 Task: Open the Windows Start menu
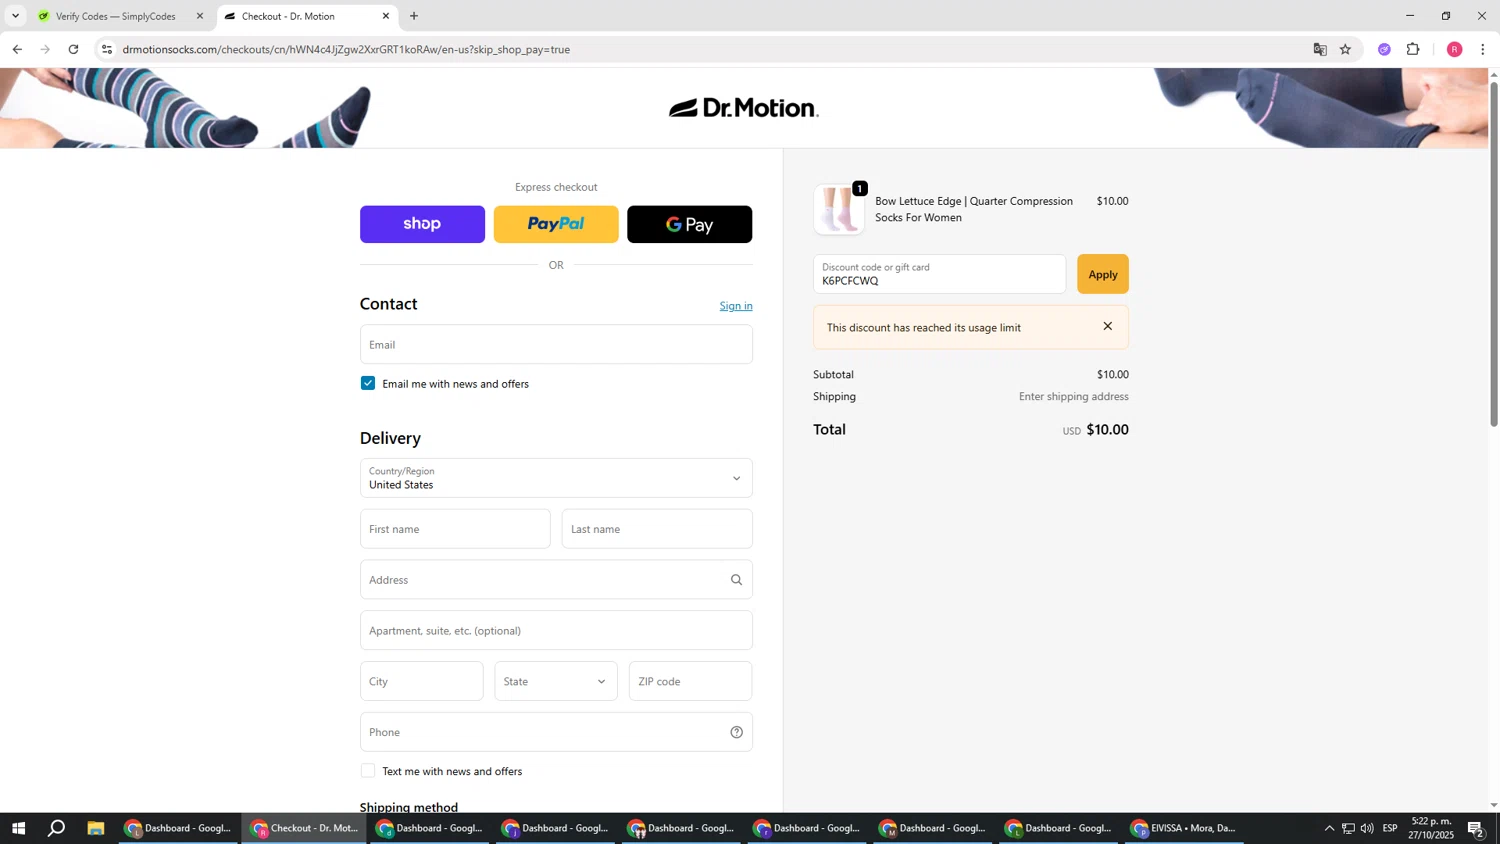coord(18,828)
